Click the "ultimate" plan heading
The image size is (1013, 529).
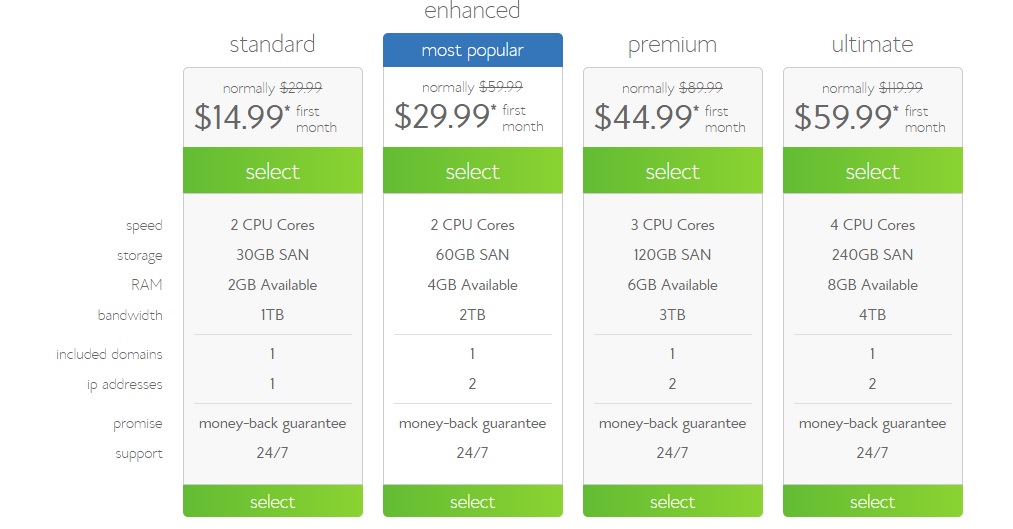872,44
